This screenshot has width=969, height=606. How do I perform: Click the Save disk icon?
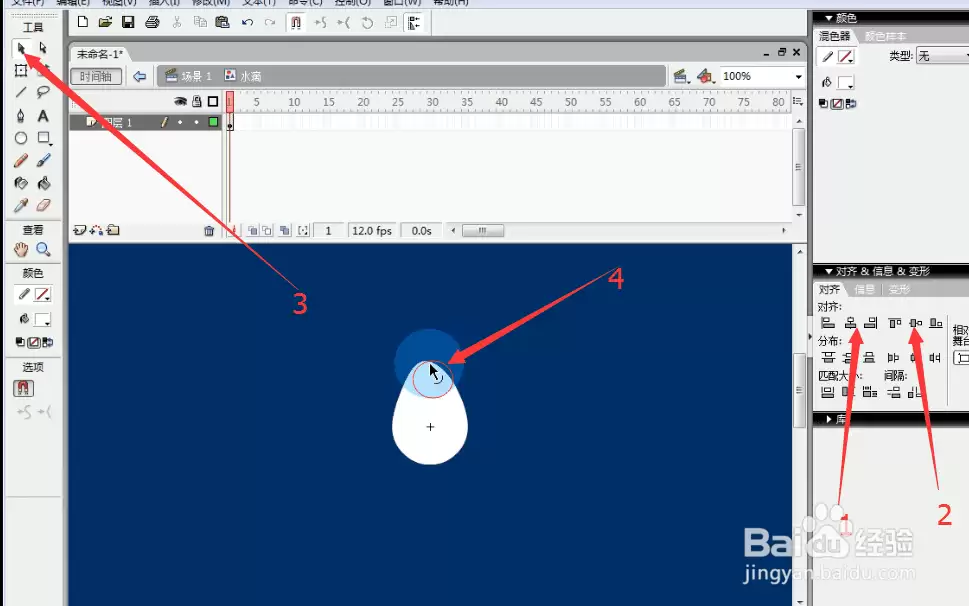pos(128,22)
